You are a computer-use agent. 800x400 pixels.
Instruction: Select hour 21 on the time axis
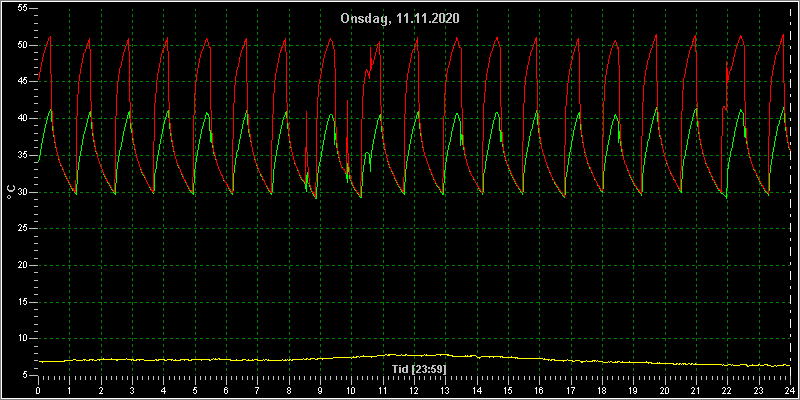[696, 389]
